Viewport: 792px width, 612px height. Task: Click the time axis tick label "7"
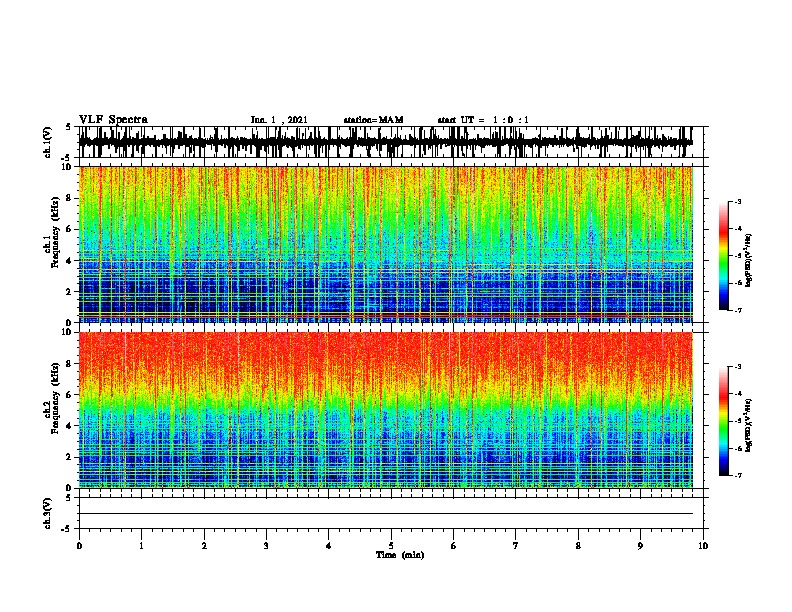(516, 546)
